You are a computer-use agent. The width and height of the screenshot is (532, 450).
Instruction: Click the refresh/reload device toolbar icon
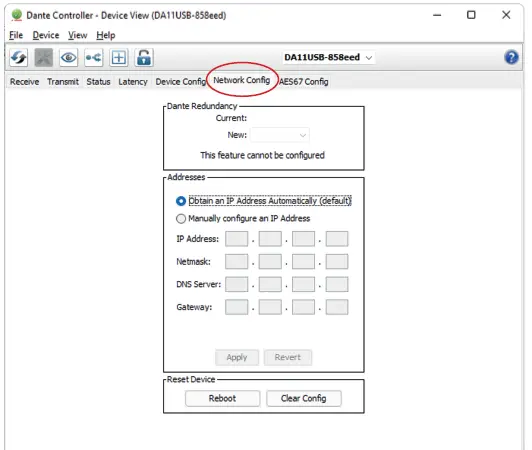18,57
